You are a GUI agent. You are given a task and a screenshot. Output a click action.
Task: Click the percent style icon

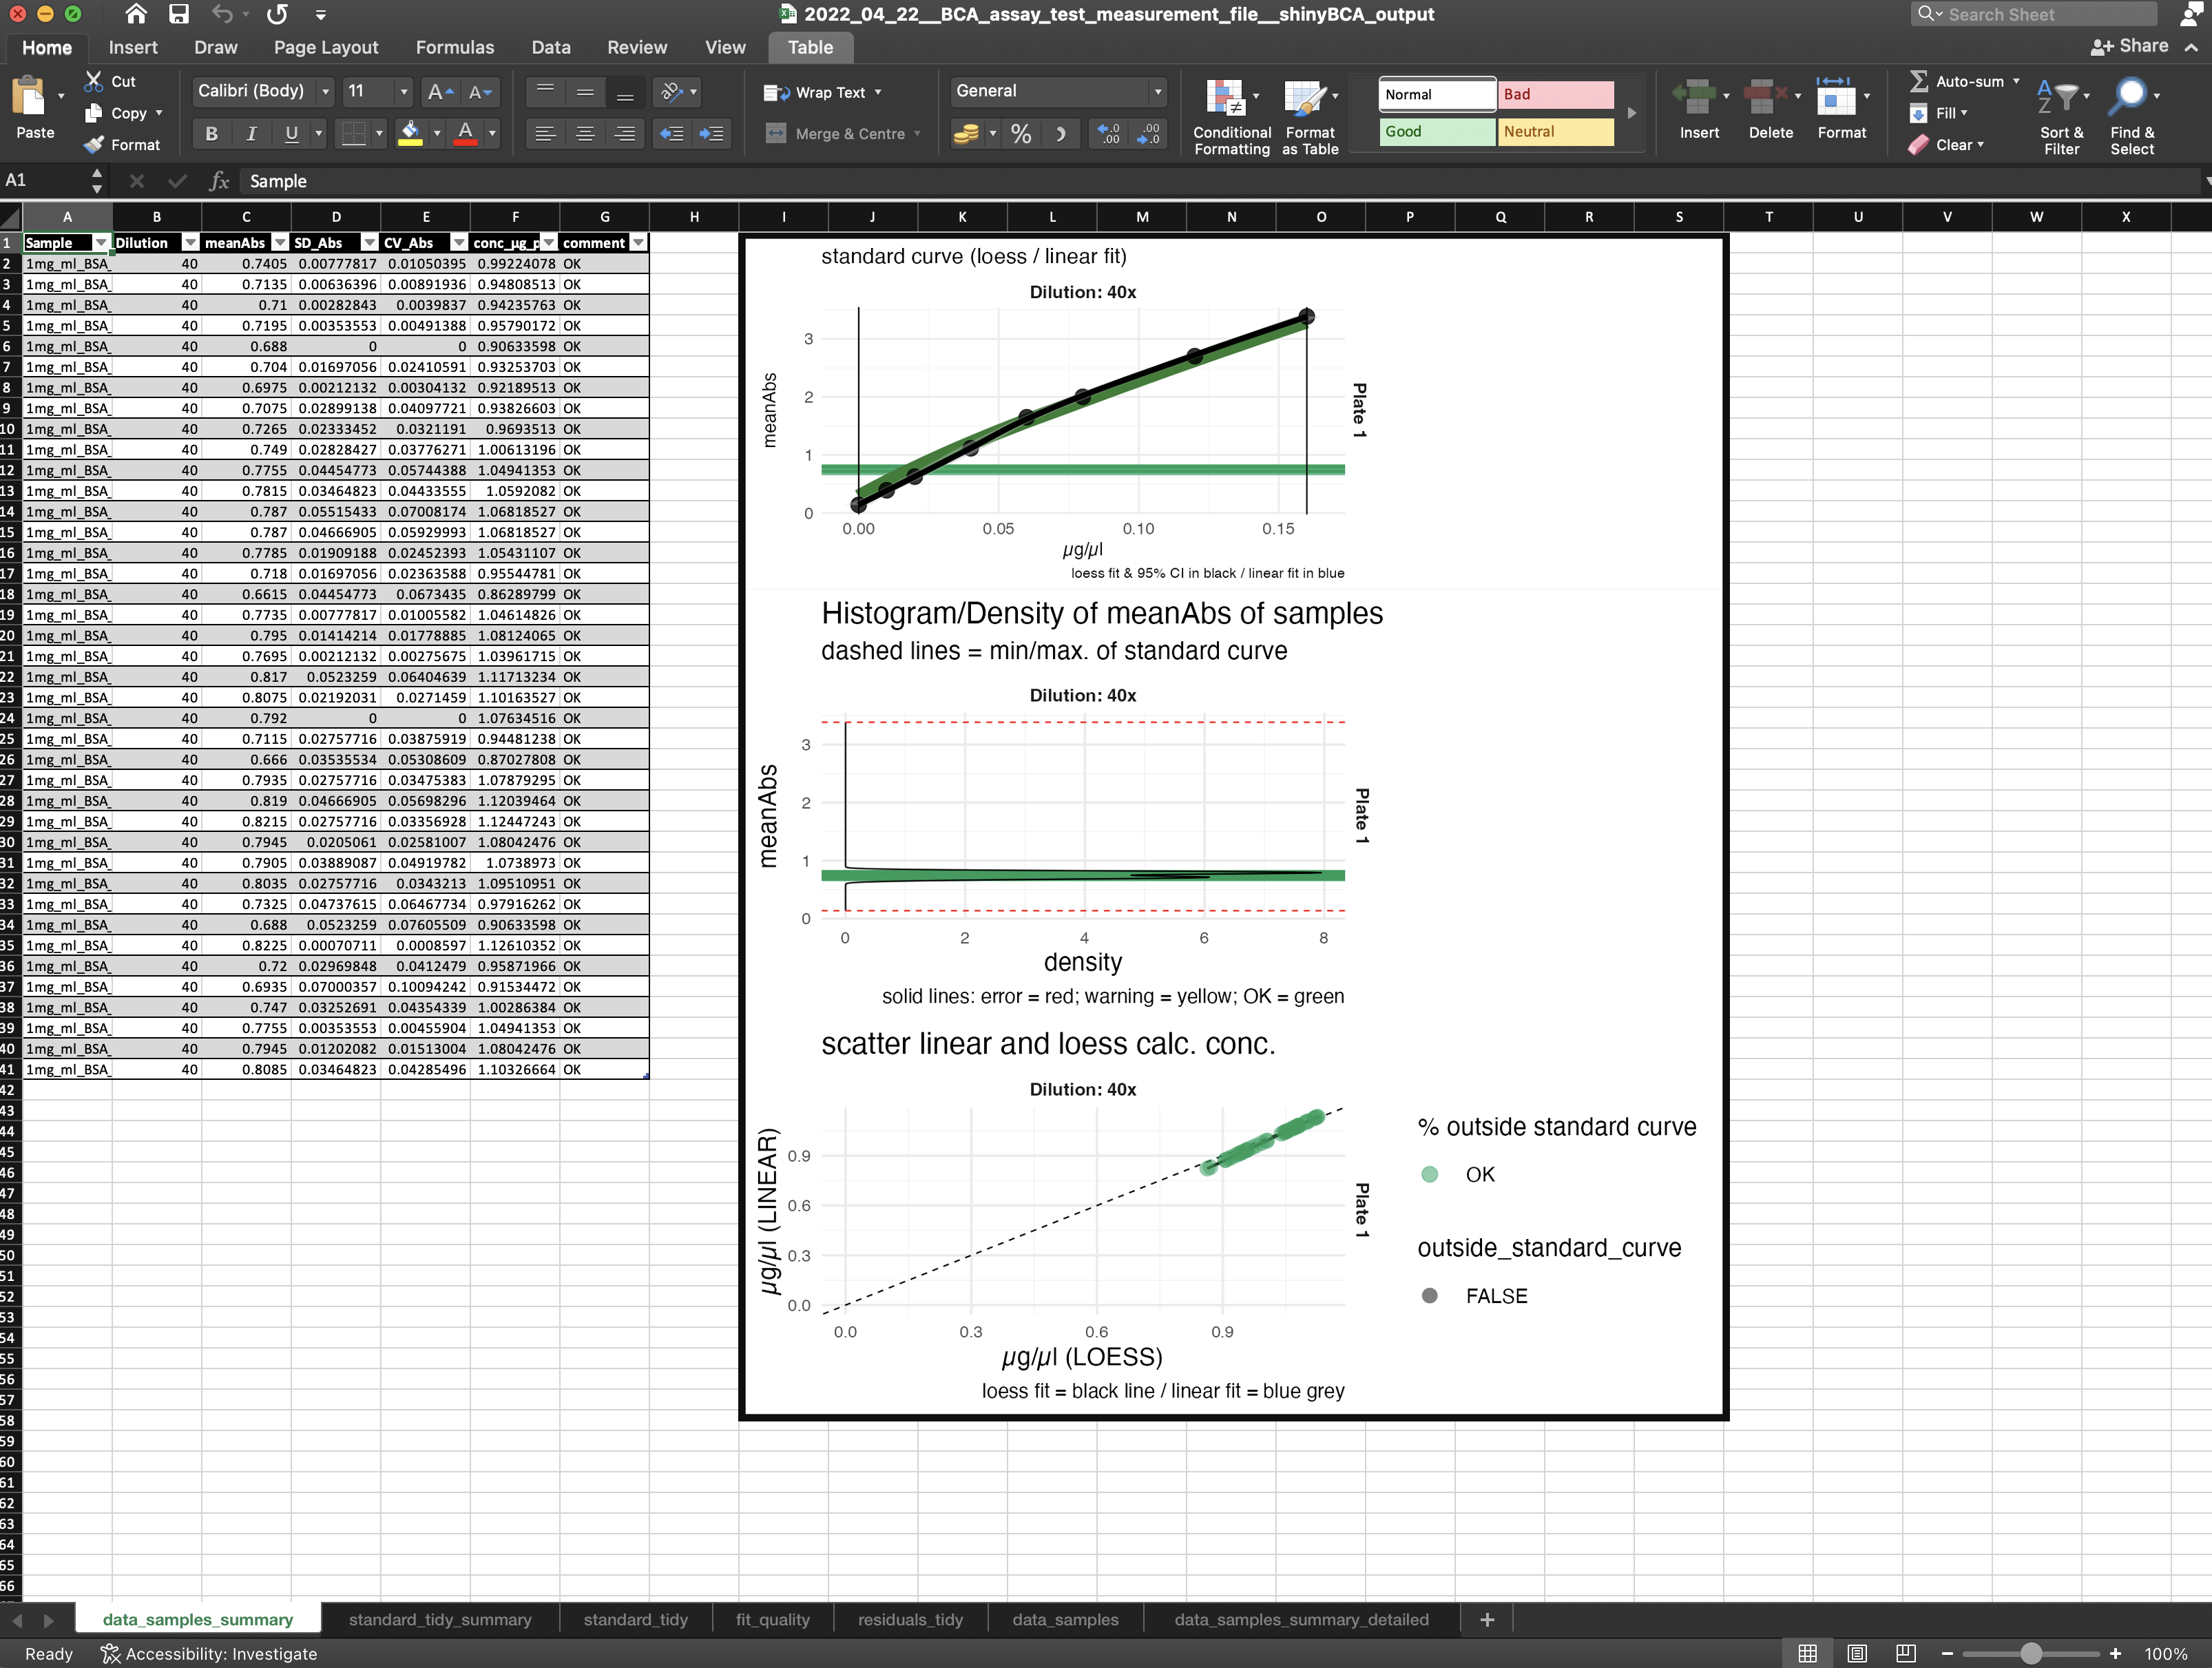pos(1021,133)
